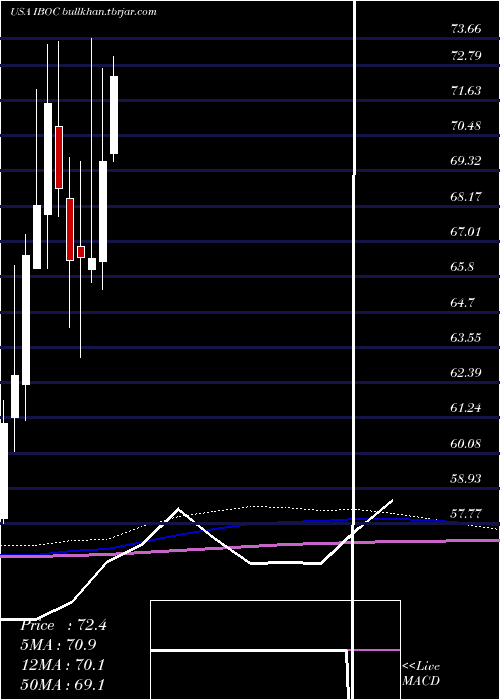Click the 62.39 price axis label
500x700 pixels.
coord(466,372)
